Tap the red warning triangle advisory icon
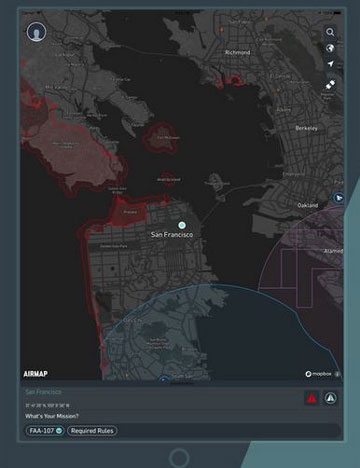Screen dimensions: 360x468 (x=312, y=398)
